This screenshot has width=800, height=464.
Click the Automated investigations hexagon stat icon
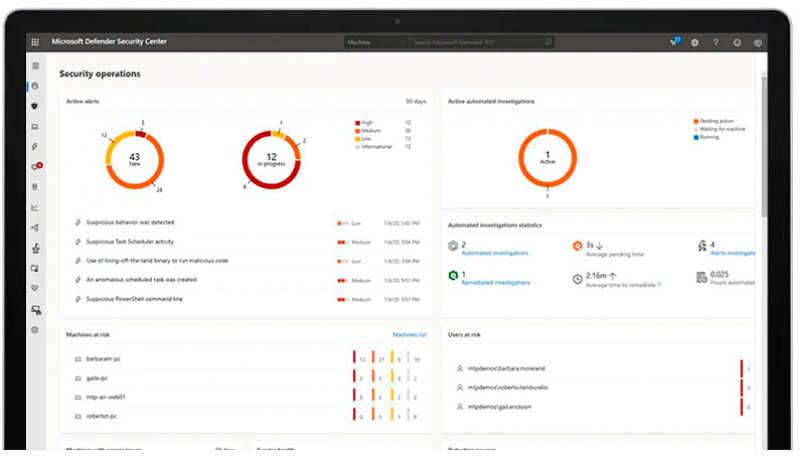[x=453, y=247]
